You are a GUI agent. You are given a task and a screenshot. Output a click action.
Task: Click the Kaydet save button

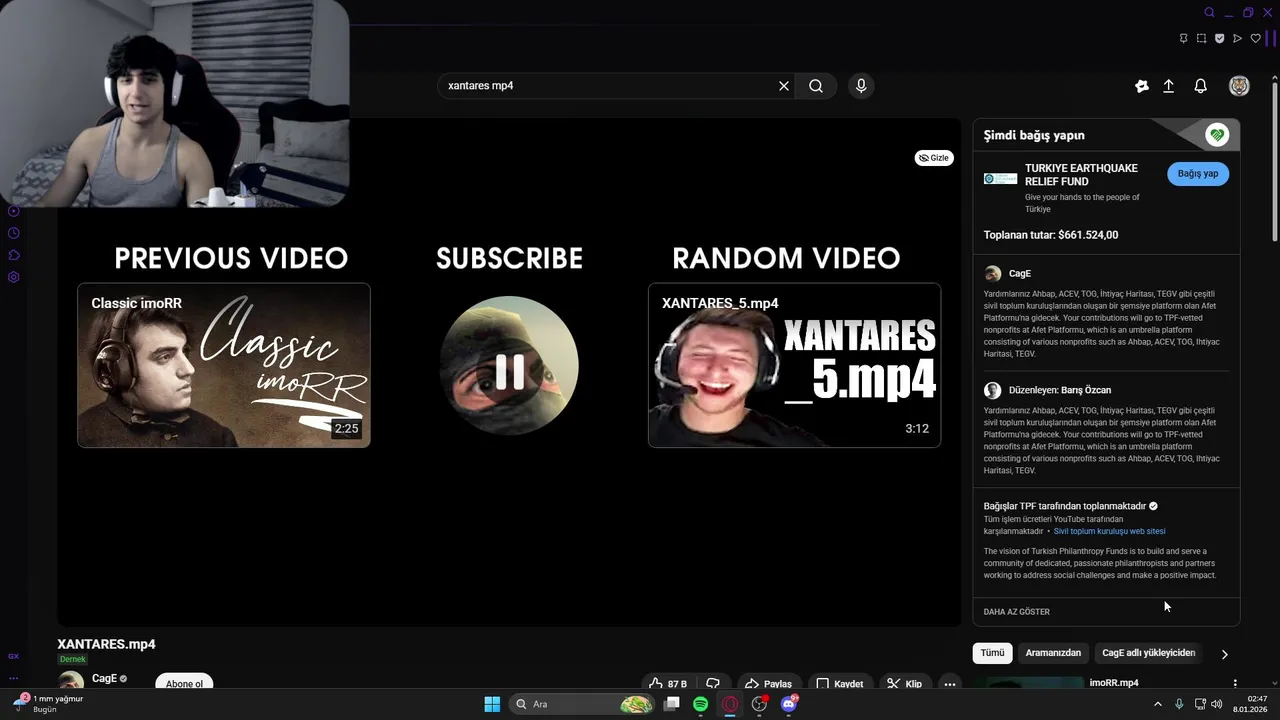(839, 683)
